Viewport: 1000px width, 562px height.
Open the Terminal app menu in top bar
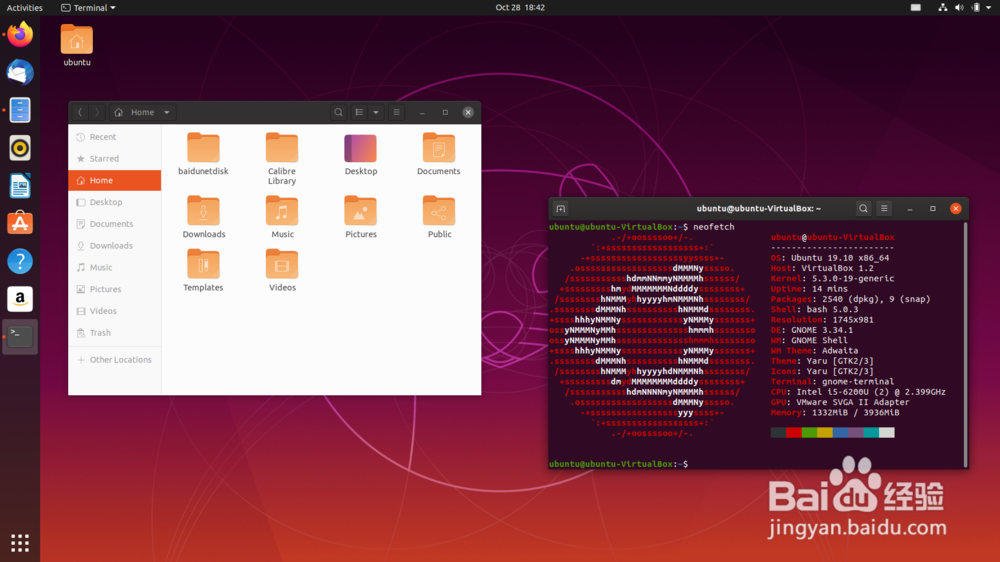(x=88, y=8)
